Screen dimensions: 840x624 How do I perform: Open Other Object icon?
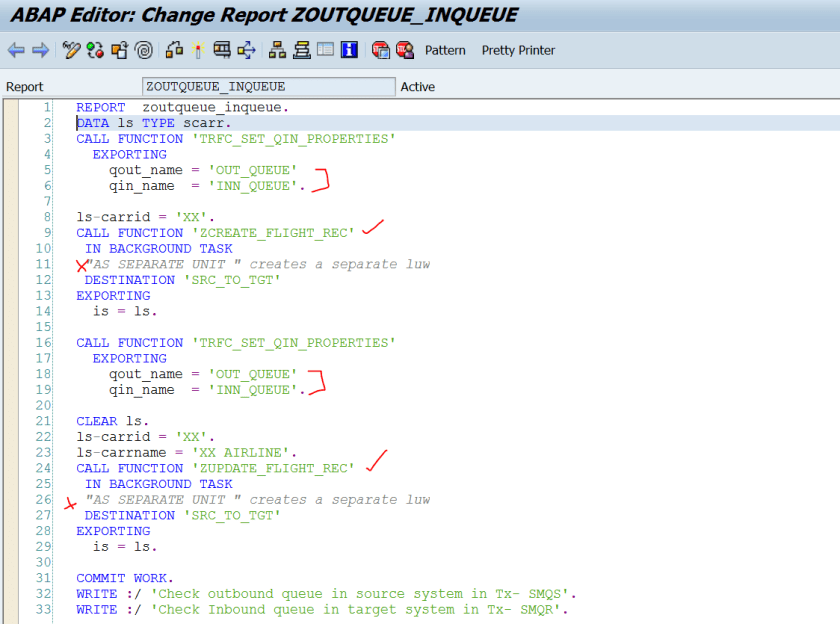click(x=119, y=50)
